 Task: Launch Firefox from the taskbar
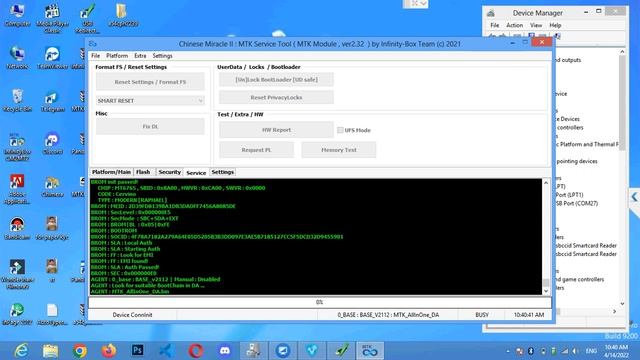pos(109,351)
